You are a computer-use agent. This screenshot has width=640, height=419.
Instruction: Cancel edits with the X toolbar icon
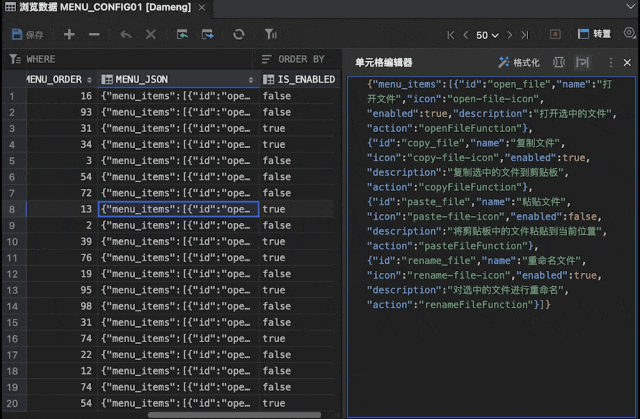[x=151, y=35]
